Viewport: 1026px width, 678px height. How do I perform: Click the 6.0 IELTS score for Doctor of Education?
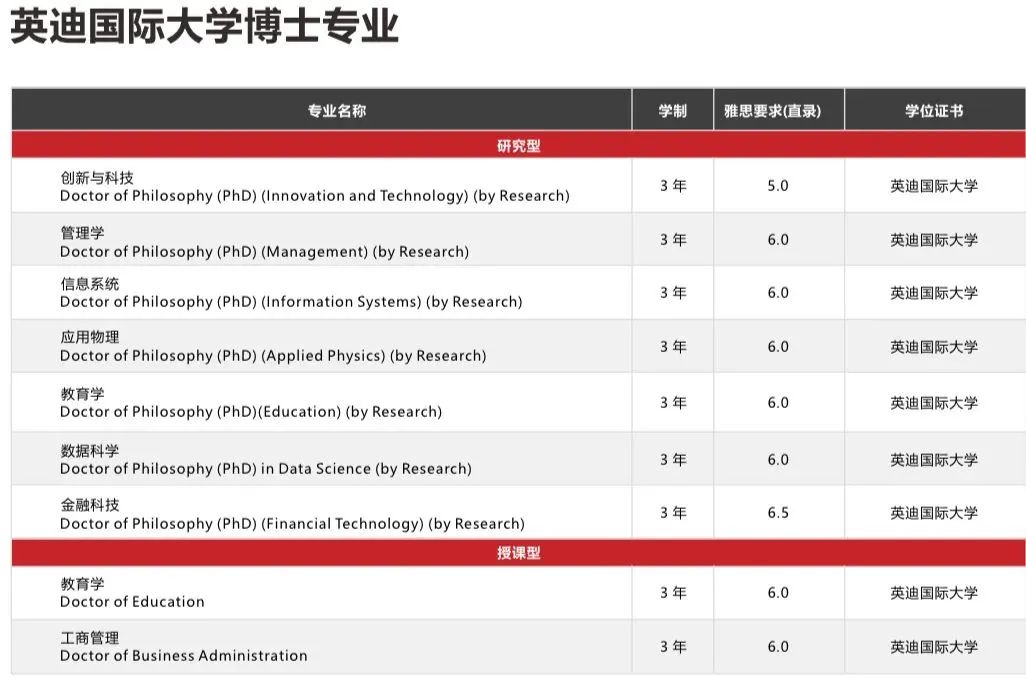pyautogui.click(x=778, y=593)
